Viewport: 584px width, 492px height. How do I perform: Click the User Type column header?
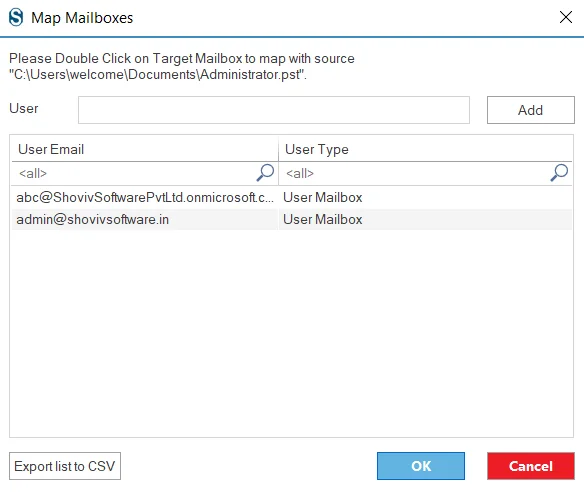[x=425, y=149]
